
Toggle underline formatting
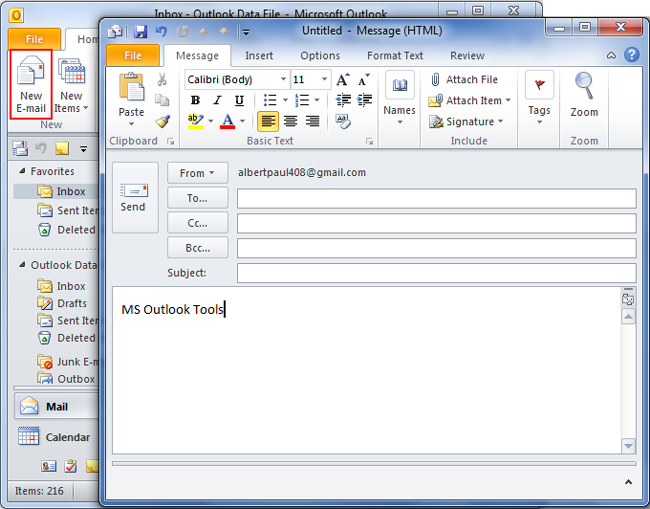click(x=239, y=100)
